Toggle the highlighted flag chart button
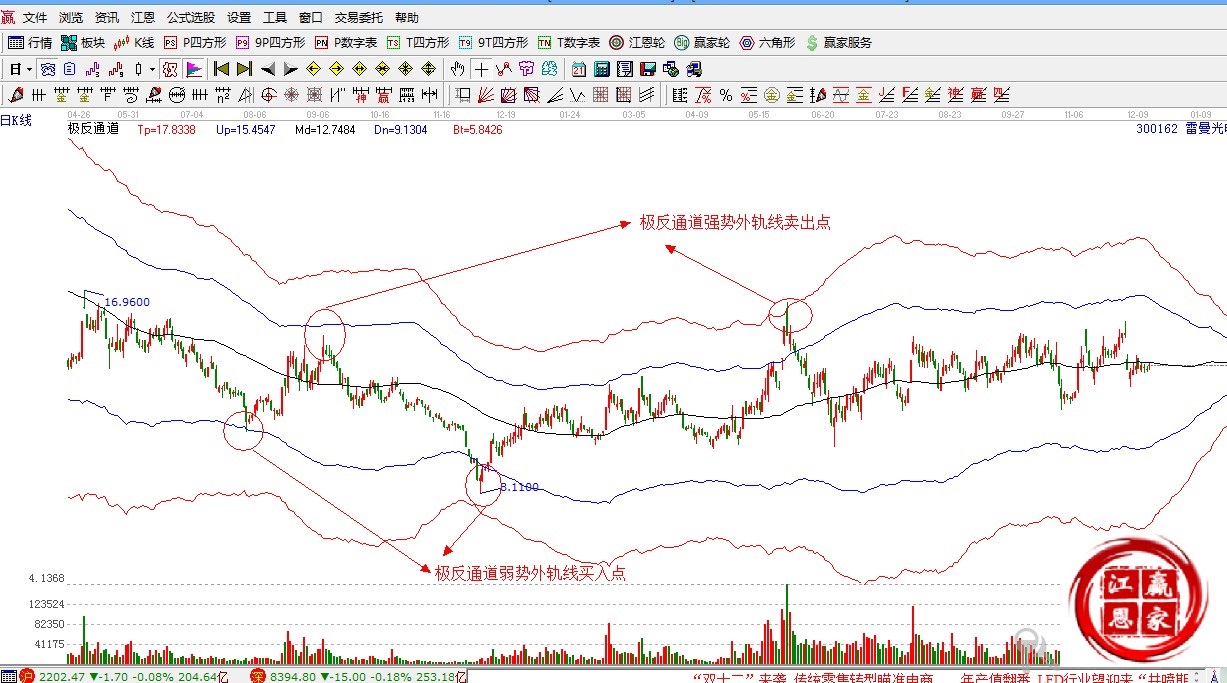 point(194,69)
